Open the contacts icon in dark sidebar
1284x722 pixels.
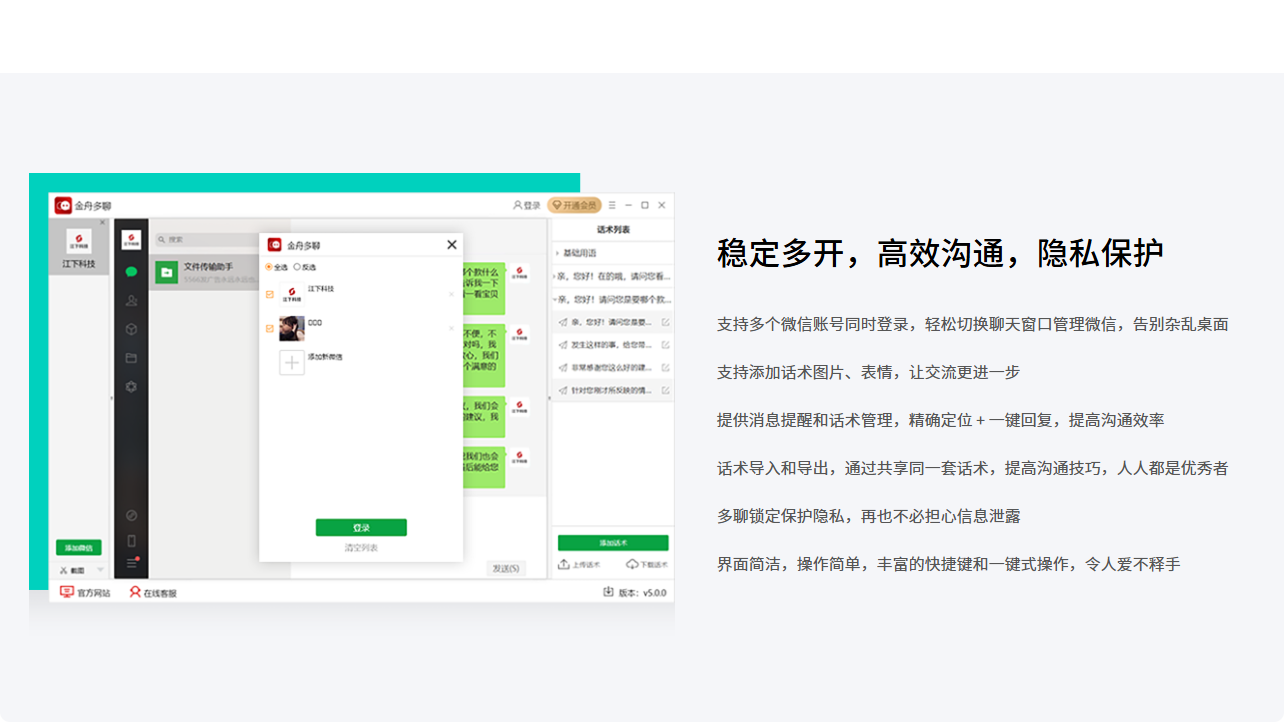click(x=131, y=300)
